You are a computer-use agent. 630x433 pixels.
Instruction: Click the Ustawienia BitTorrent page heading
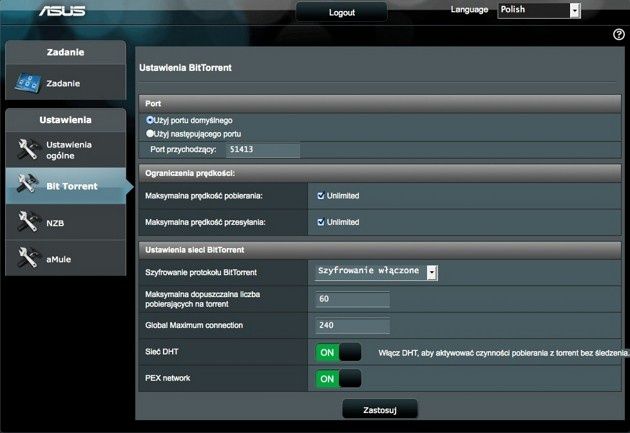[x=185, y=67]
